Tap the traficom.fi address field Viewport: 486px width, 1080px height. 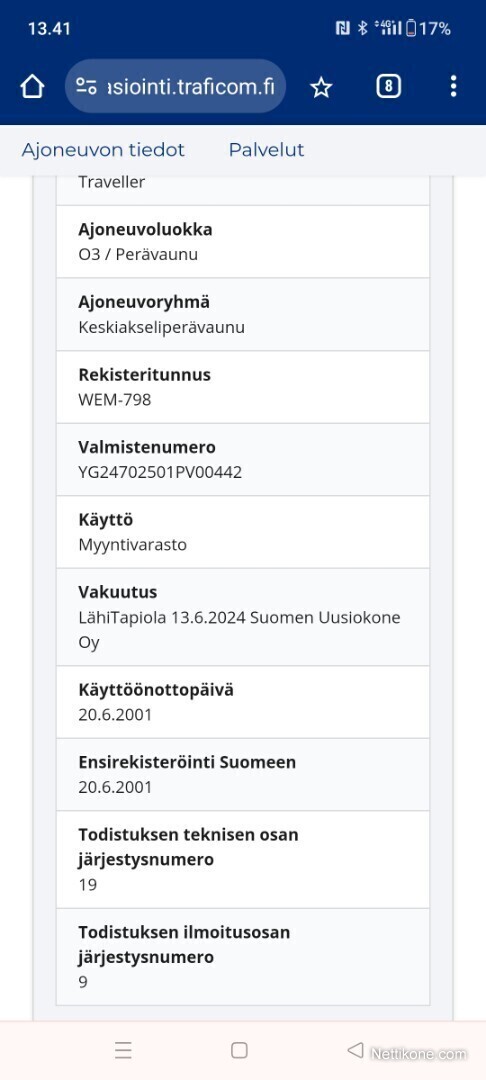tap(175, 87)
